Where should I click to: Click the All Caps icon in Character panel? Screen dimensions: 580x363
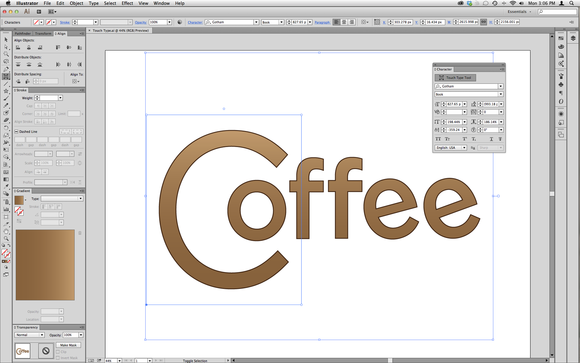click(x=438, y=139)
